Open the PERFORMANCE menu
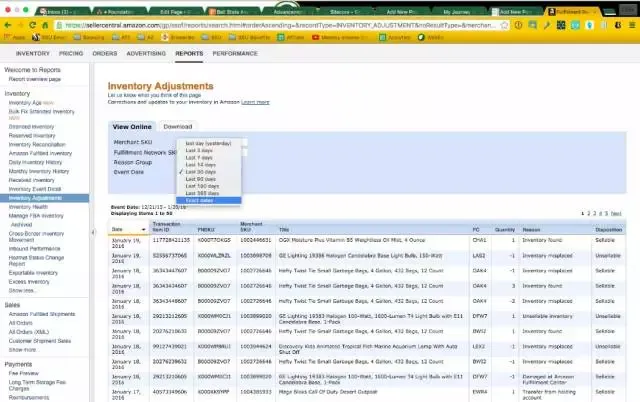Screen dimensions: 640x402 (234, 52)
